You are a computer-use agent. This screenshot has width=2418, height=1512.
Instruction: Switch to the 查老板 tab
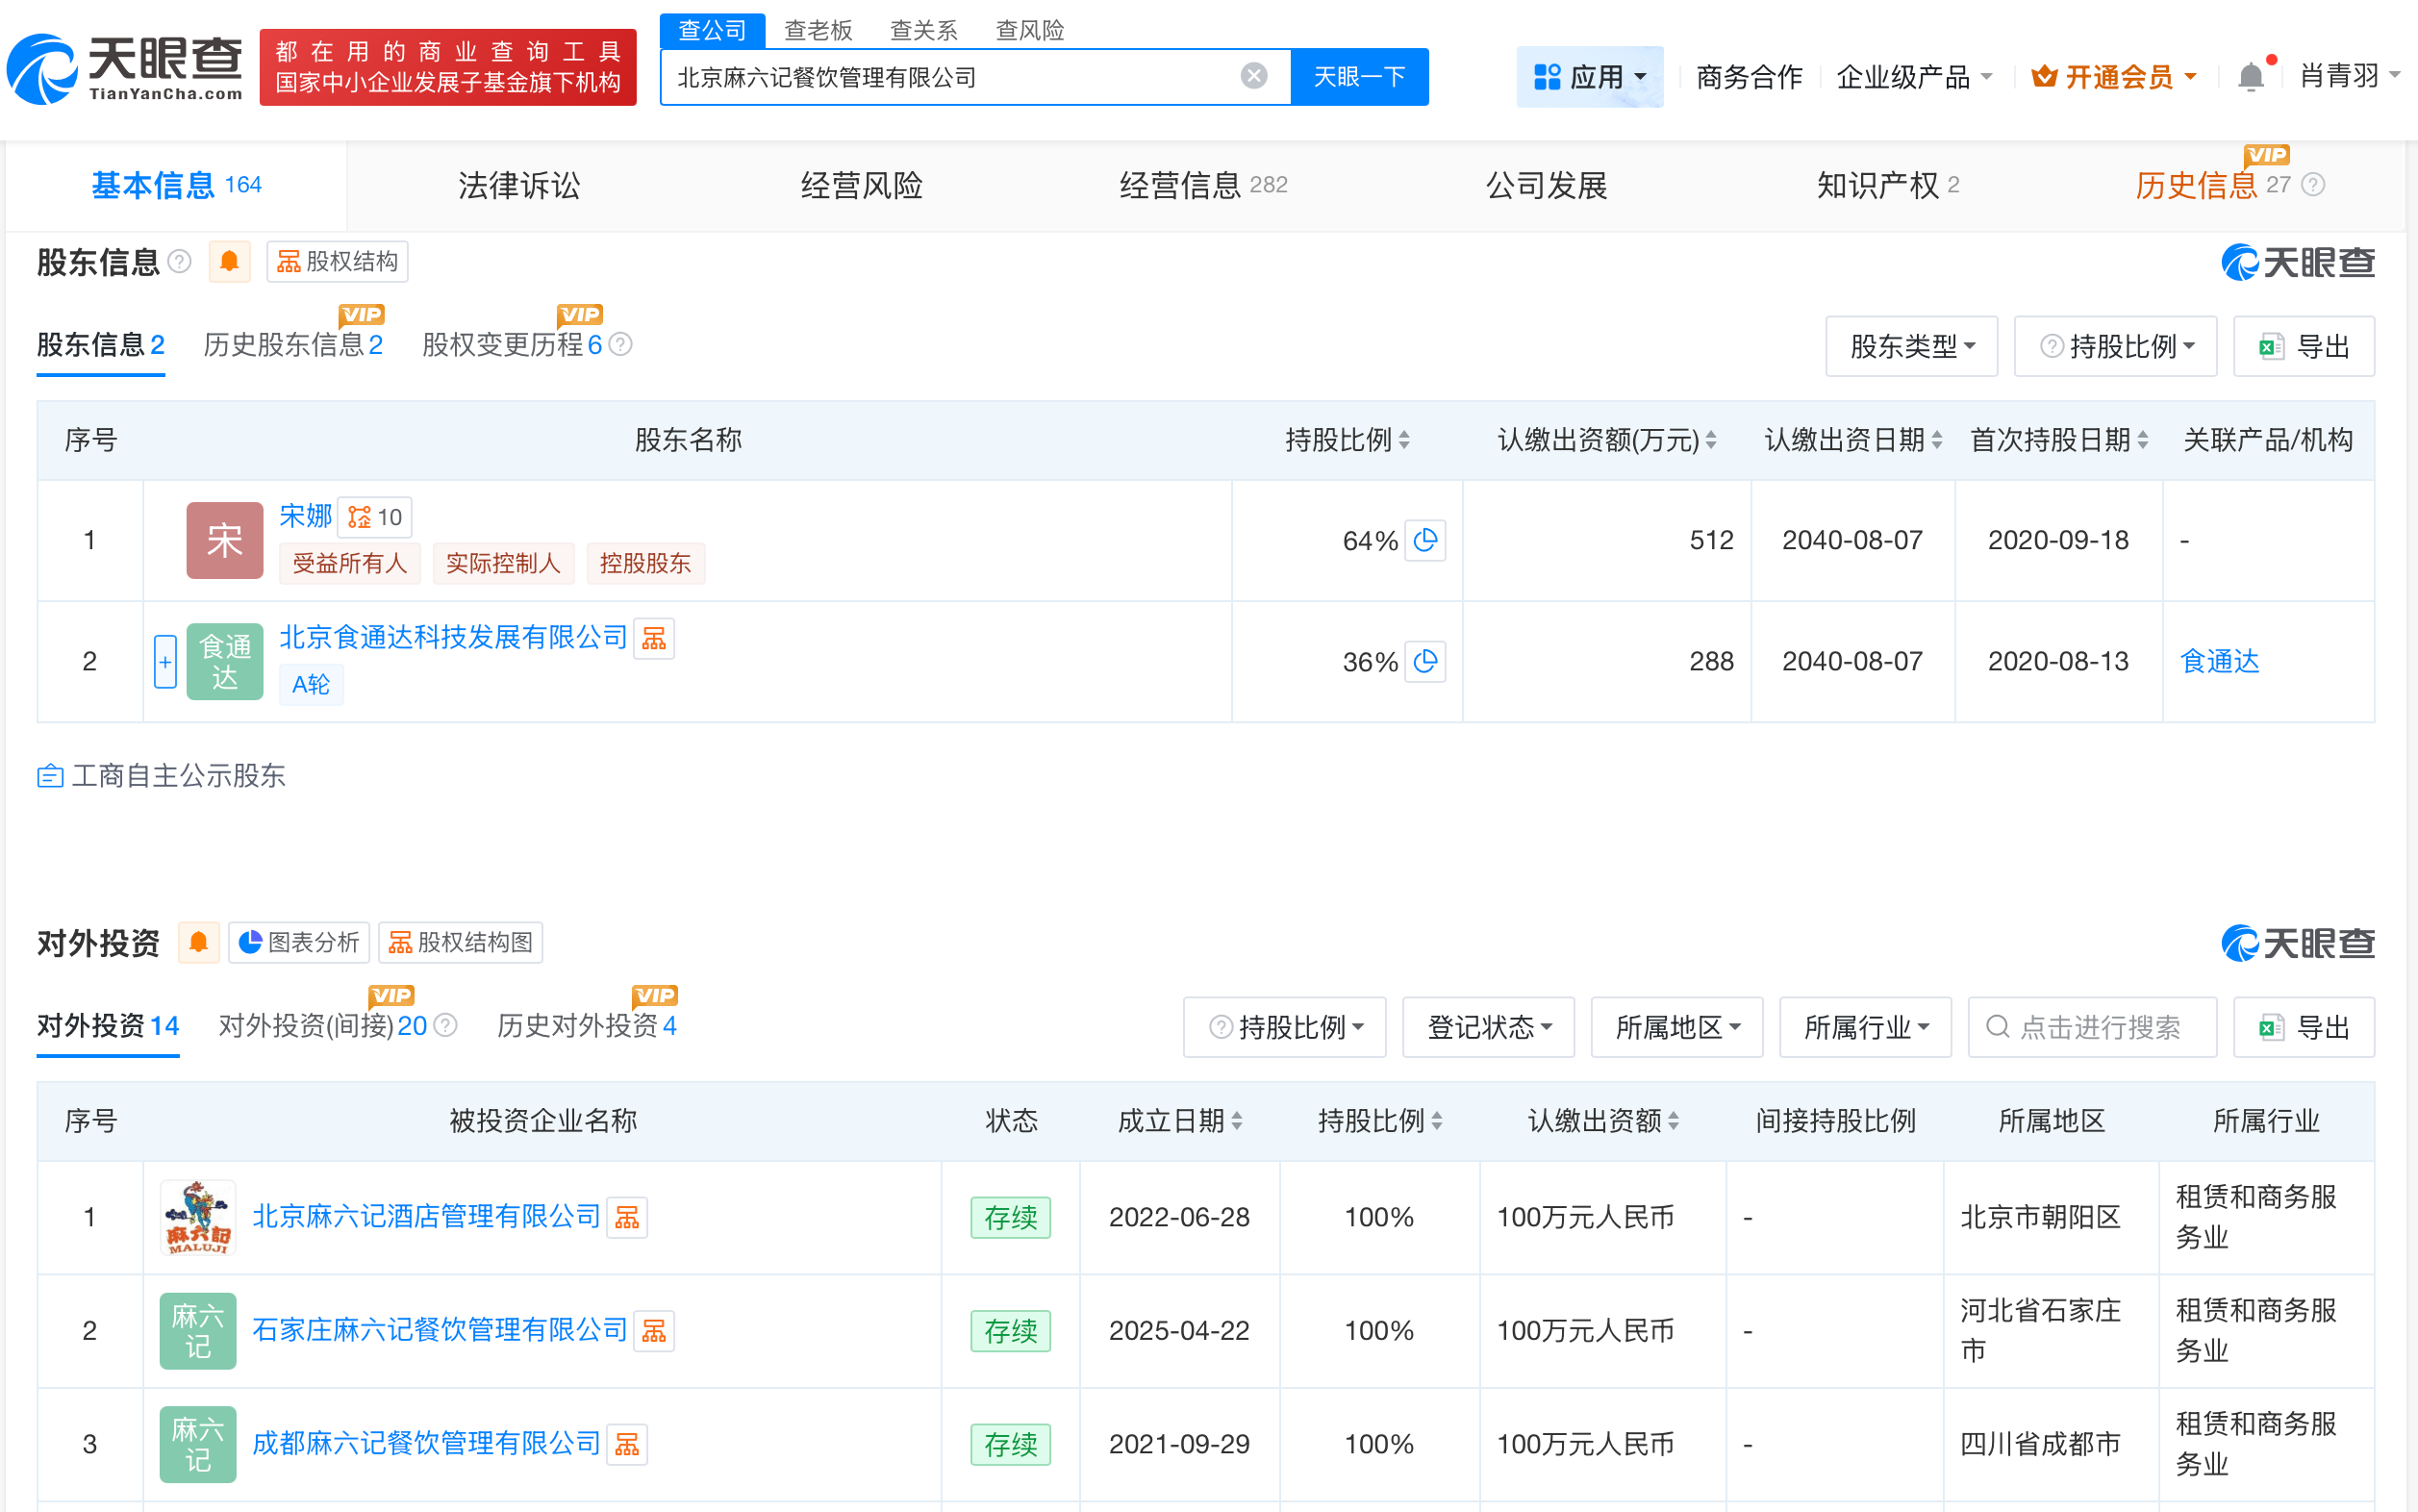[818, 30]
